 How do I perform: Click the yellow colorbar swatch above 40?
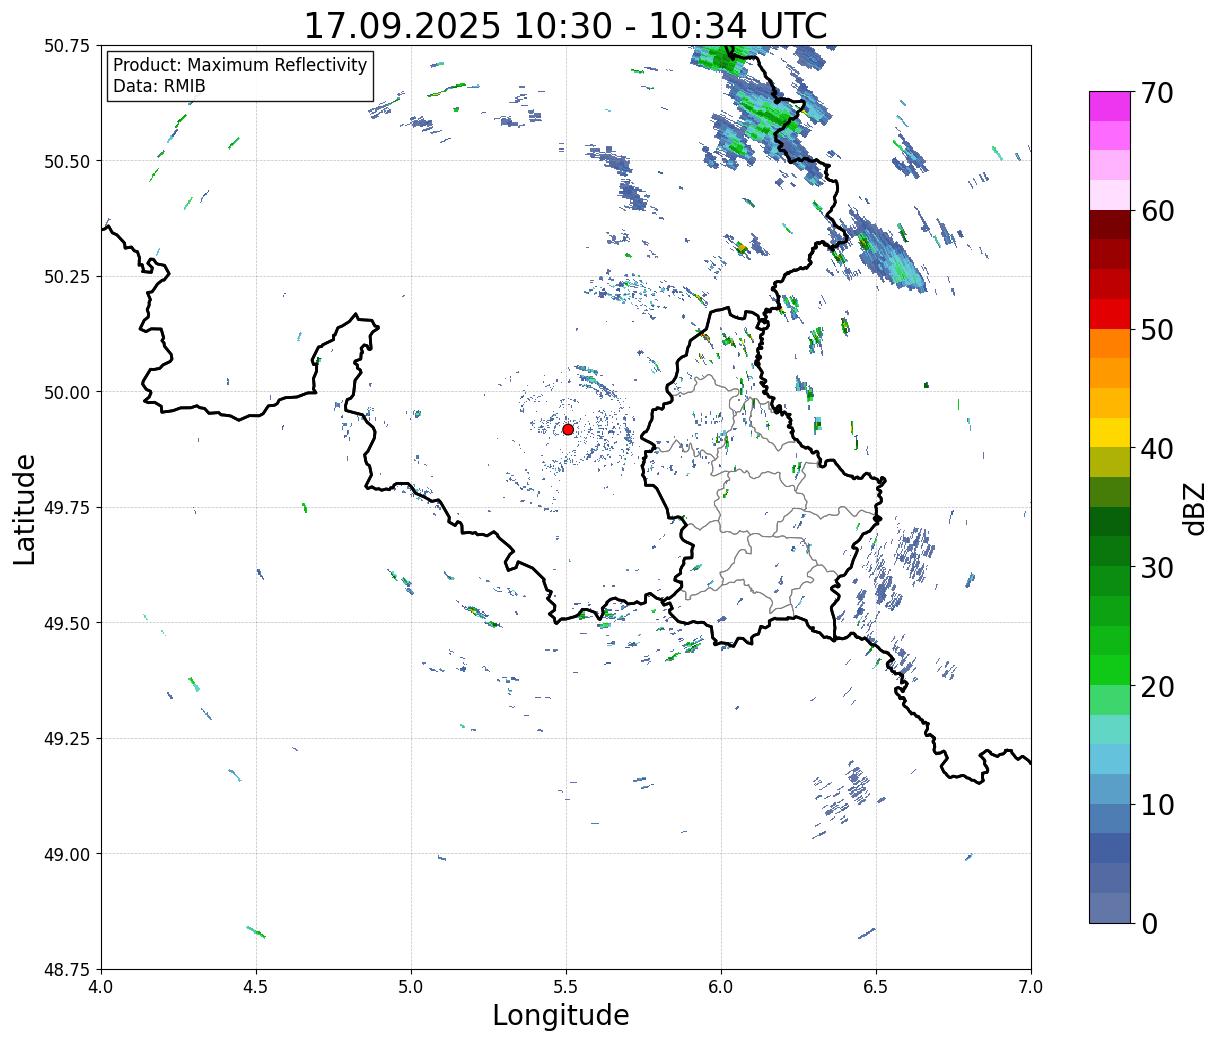pos(1110,432)
